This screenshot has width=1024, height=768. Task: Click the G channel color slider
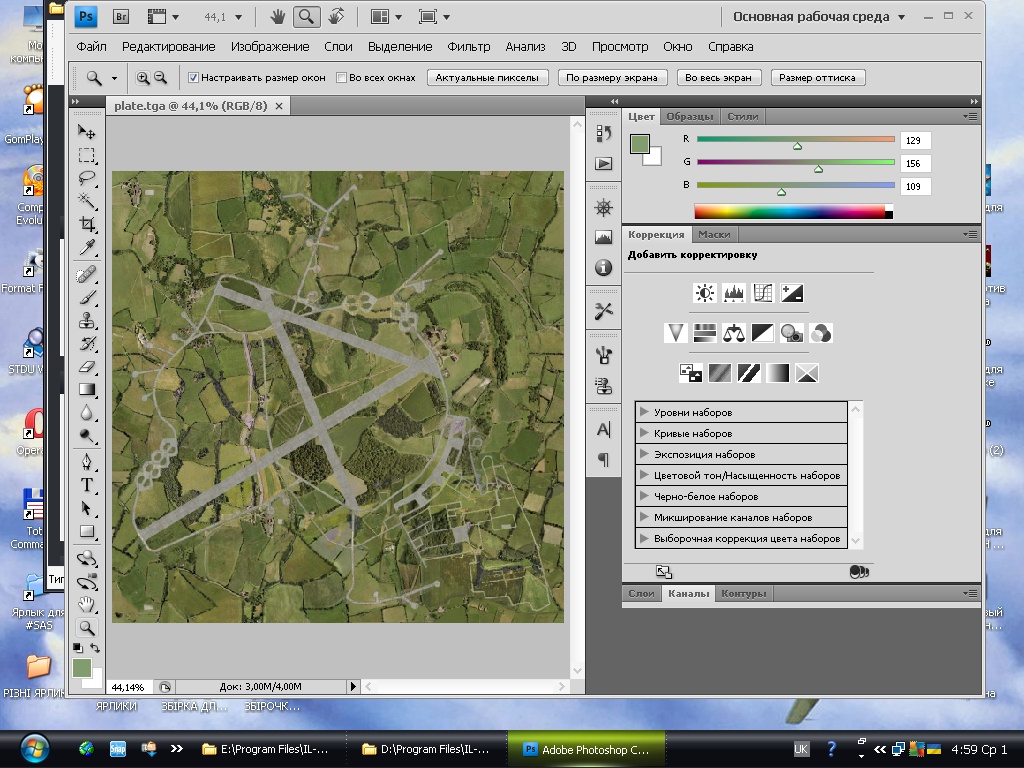(795, 162)
